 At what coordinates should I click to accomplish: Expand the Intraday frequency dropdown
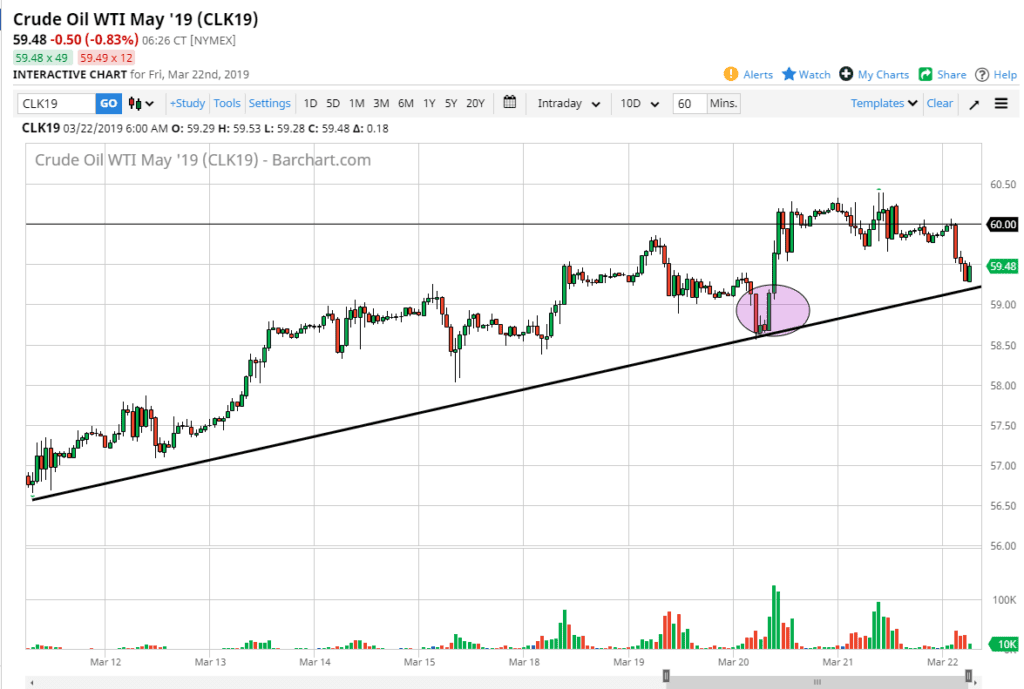click(568, 104)
